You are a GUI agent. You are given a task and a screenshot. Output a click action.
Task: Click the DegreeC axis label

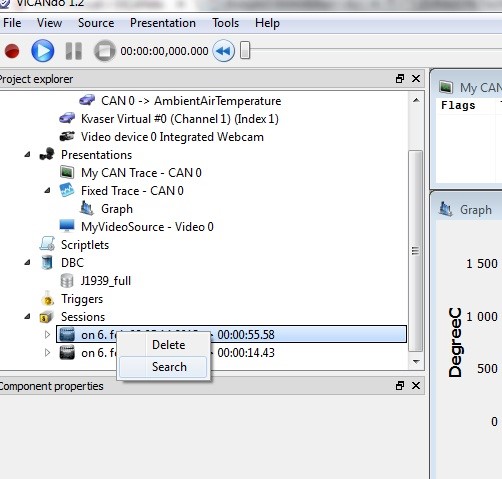pos(455,342)
